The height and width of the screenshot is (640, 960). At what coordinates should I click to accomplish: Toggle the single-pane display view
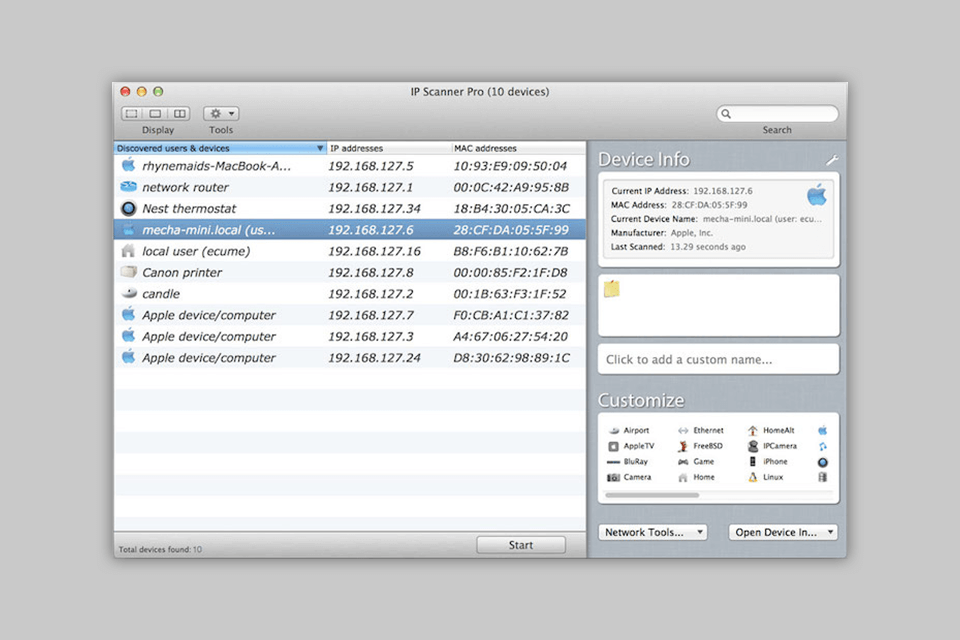131,113
